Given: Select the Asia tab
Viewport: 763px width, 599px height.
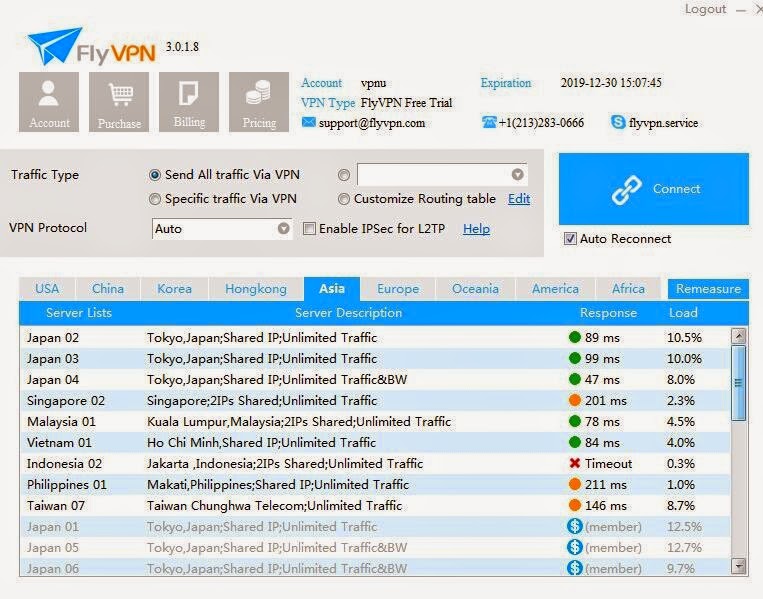Looking at the screenshot, I should click(332, 289).
